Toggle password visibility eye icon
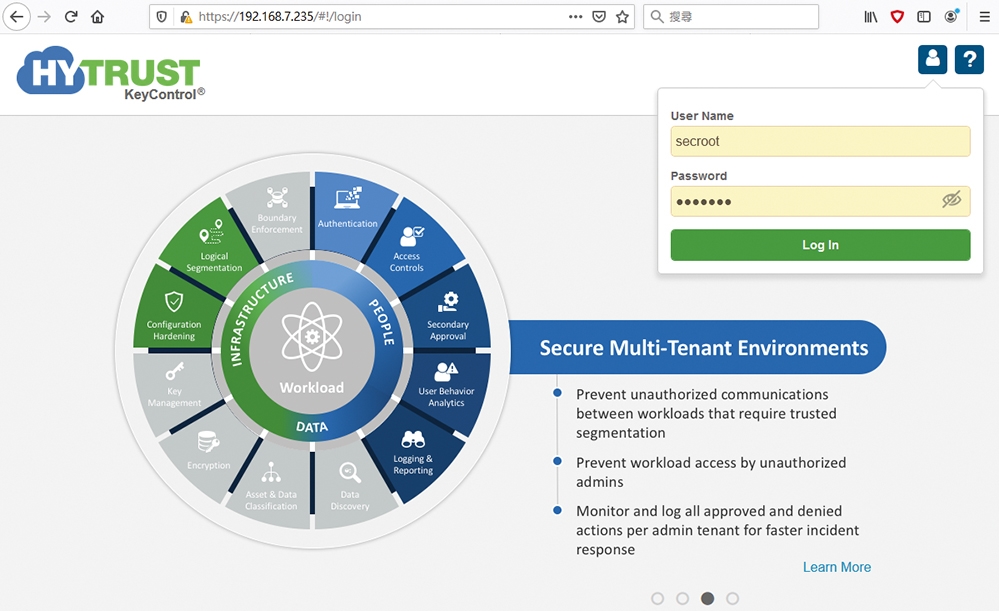 coord(951,200)
